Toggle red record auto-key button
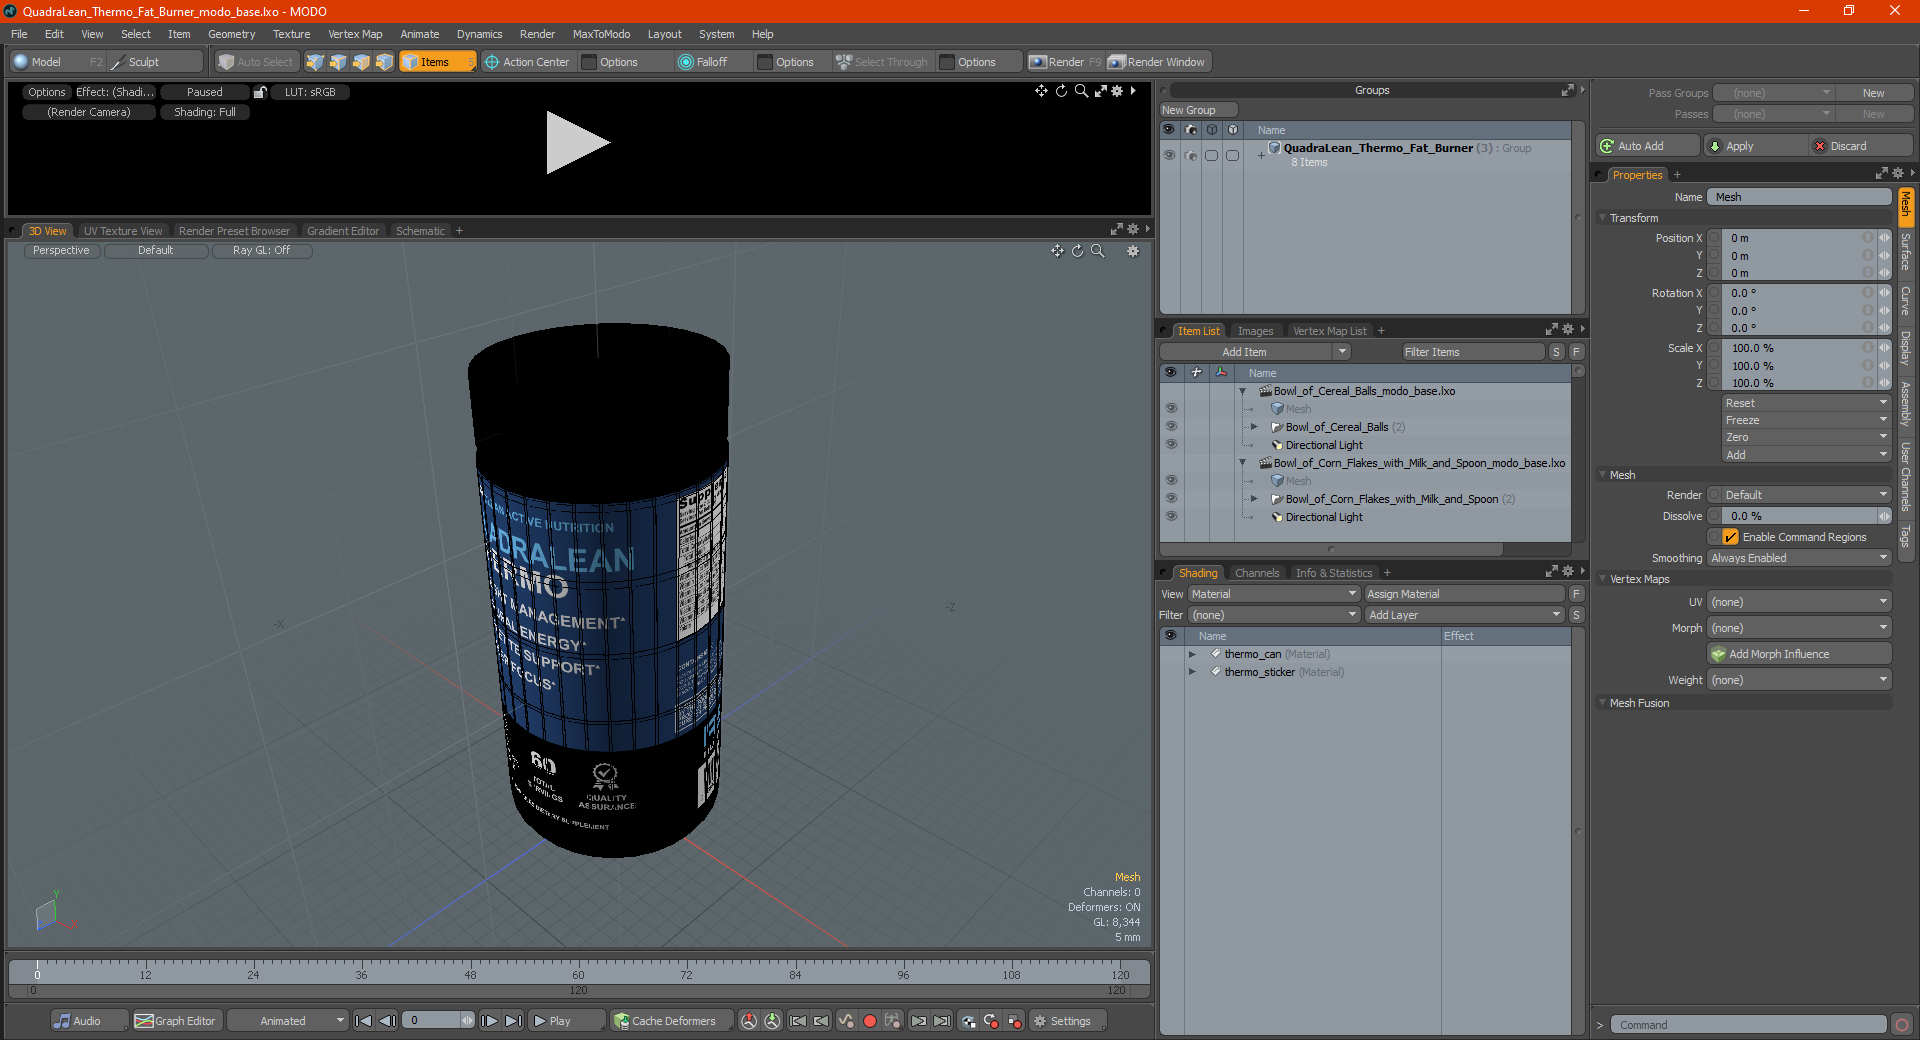The width and height of the screenshot is (1920, 1040). click(x=870, y=1021)
